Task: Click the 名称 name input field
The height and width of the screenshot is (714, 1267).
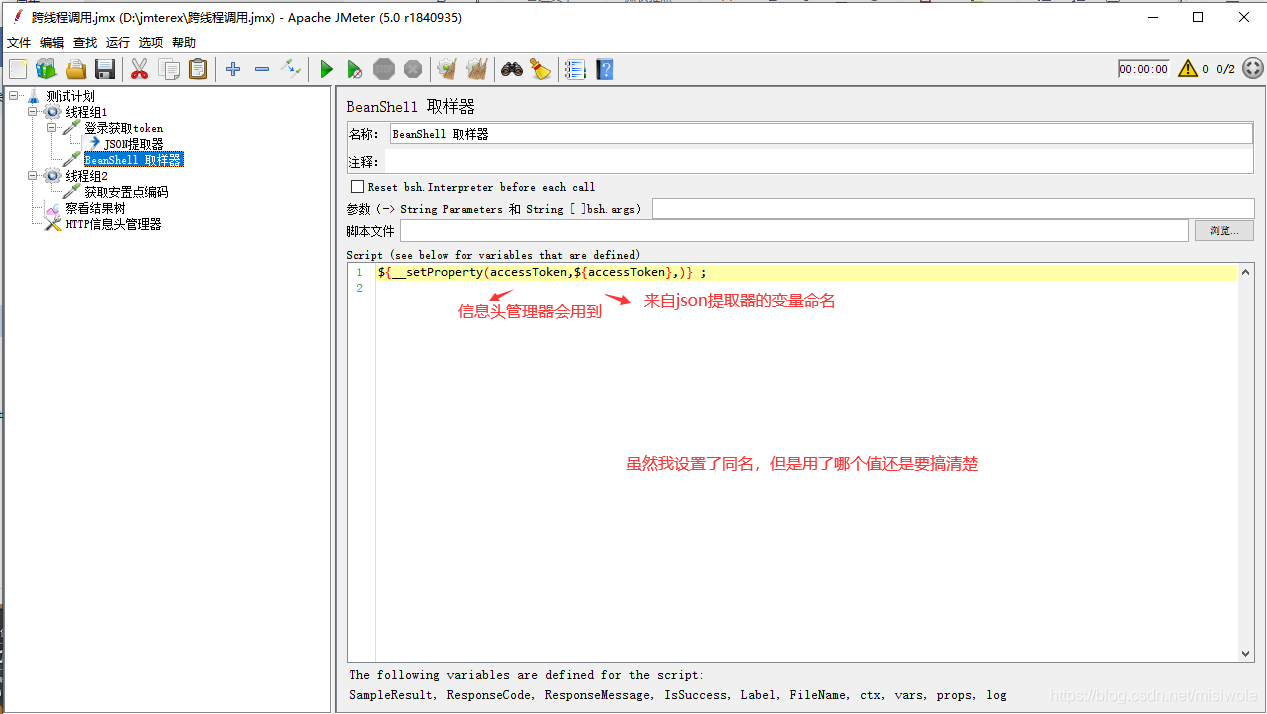Action: click(820, 134)
